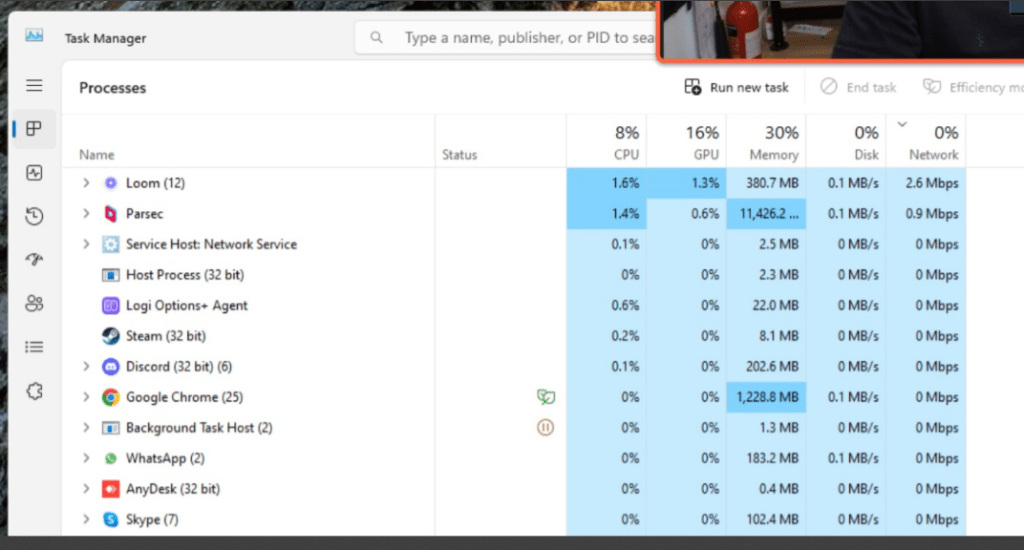This screenshot has width=1024, height=550.
Task: Sort by the GPU column header
Action: [686, 142]
